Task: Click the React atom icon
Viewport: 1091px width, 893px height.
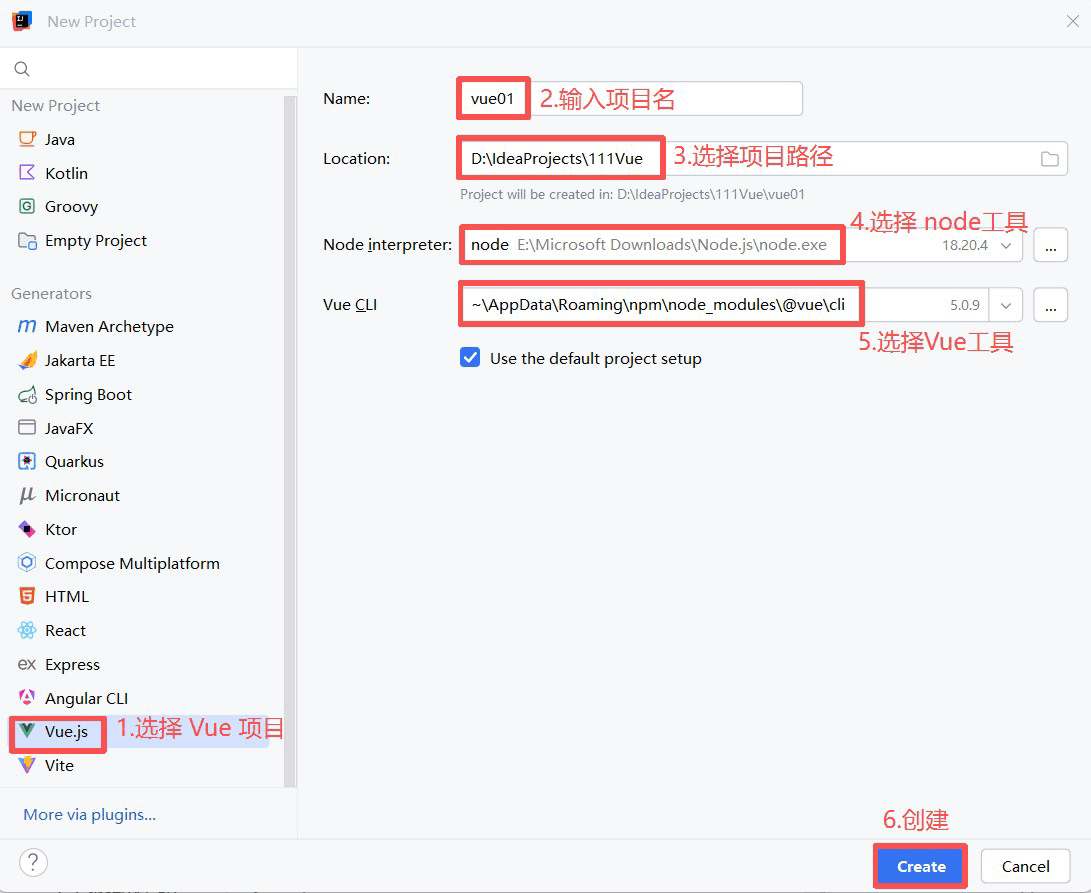Action: [x=27, y=631]
